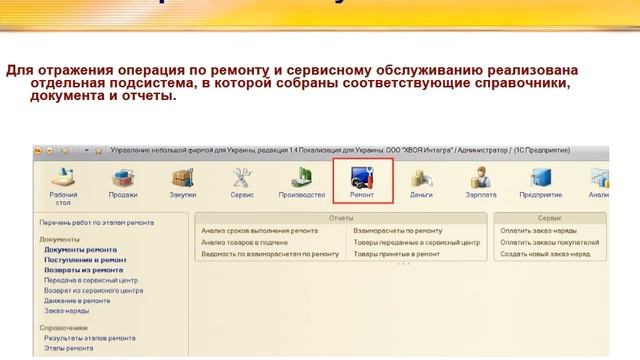The width and height of the screenshot is (640, 360).
Task: Click Оплатить заказ-наряды command
Action: tap(538, 231)
